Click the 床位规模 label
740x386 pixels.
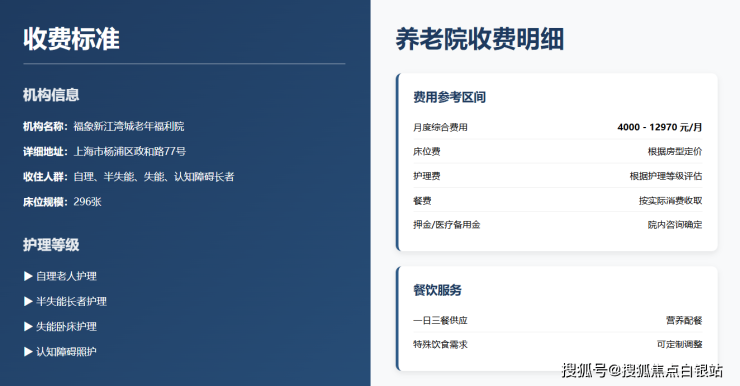tap(45, 202)
